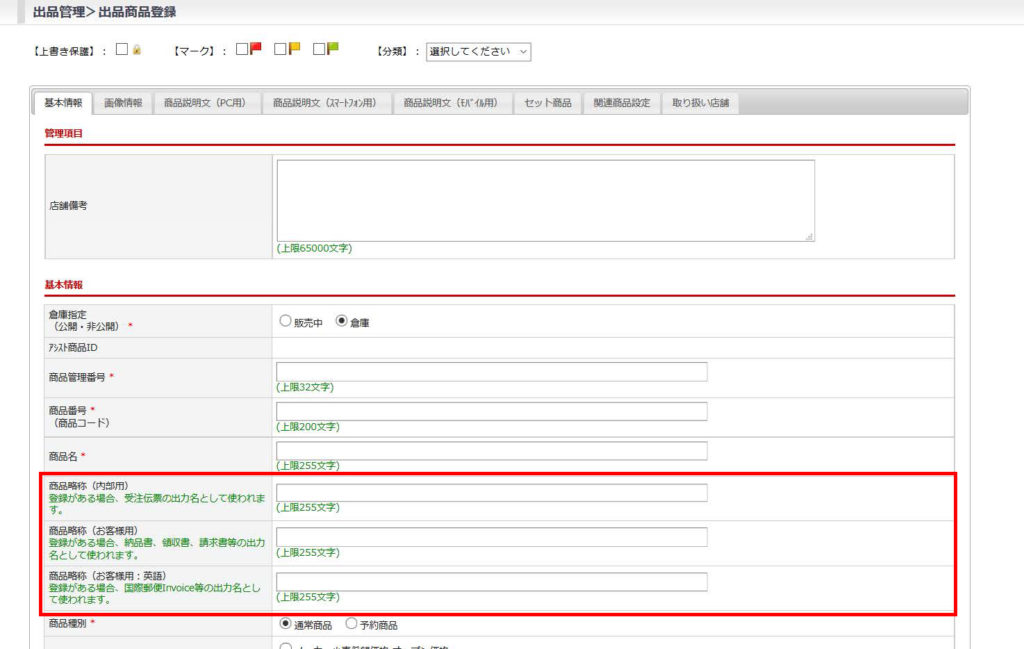Image resolution: width=1024 pixels, height=649 pixels.
Task: Click into the 店舗備考 text area
Action: click(x=545, y=200)
